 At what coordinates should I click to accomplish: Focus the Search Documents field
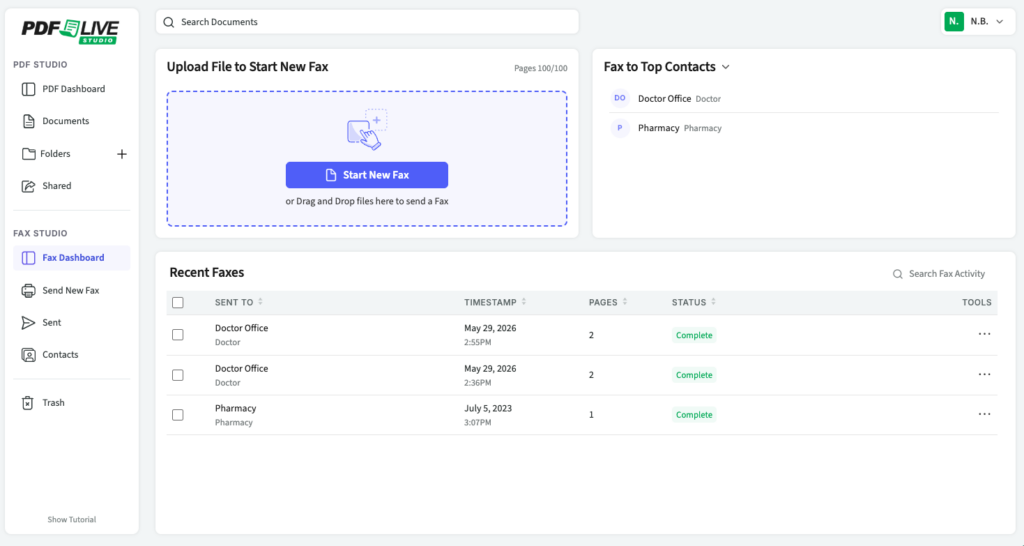(367, 22)
